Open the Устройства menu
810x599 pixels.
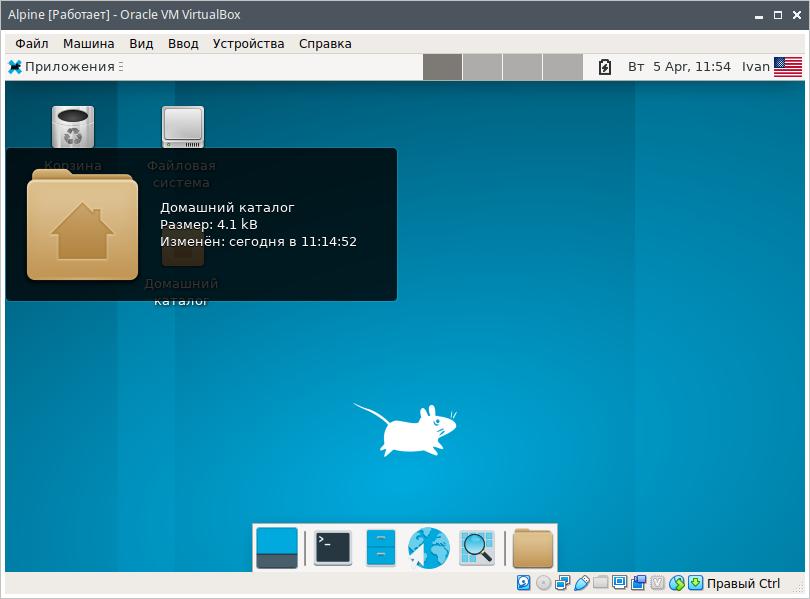248,43
